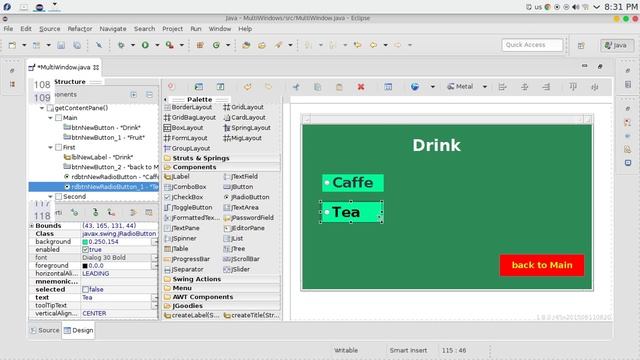Click the red Delete X icon in designer toolbar

pos(361,87)
